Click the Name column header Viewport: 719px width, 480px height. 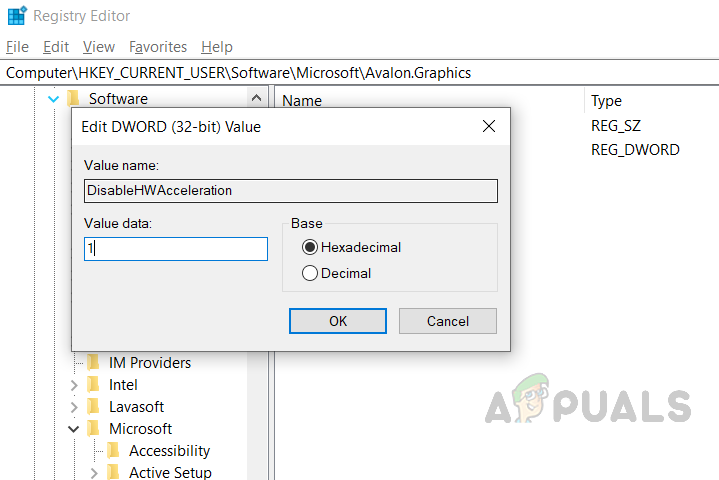pyautogui.click(x=302, y=101)
